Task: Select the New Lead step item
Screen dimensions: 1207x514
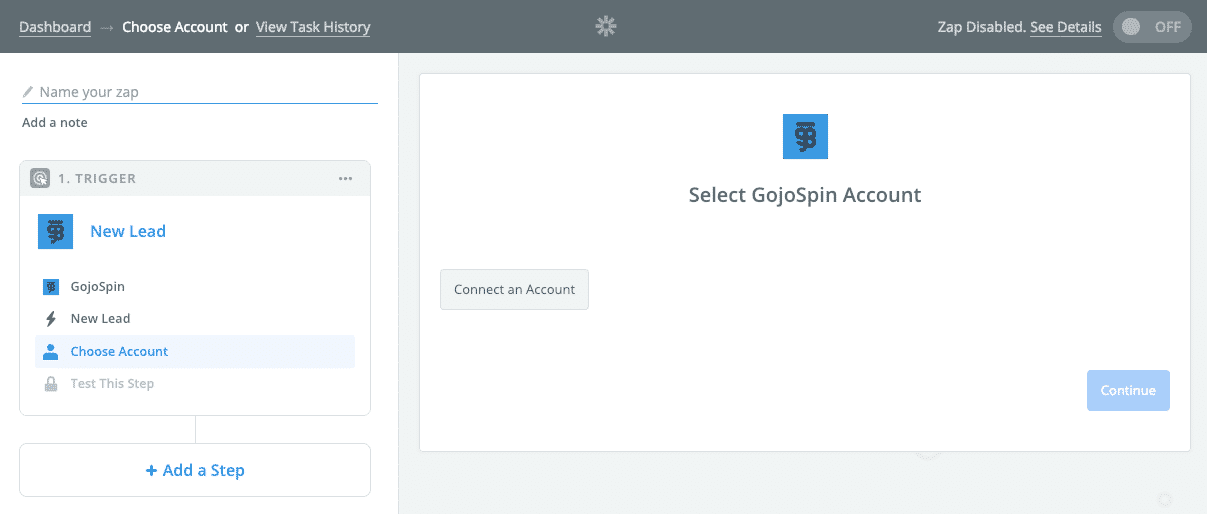Action: [x=195, y=319]
